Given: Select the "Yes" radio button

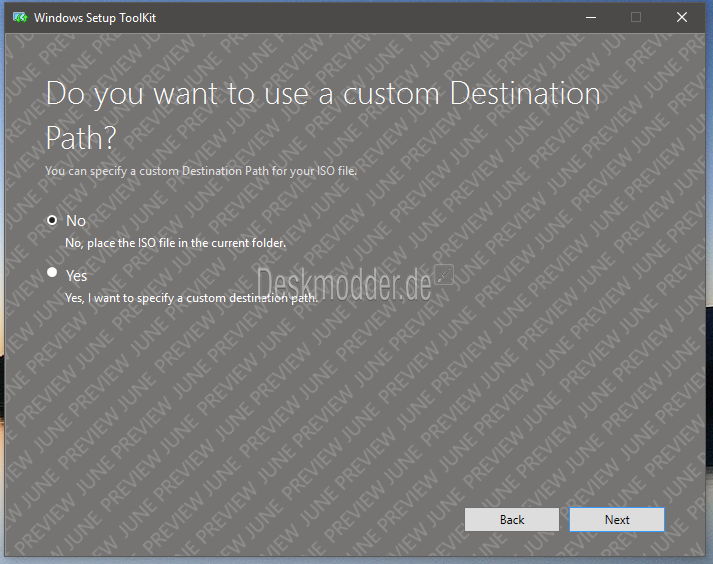Looking at the screenshot, I should tap(52, 272).
